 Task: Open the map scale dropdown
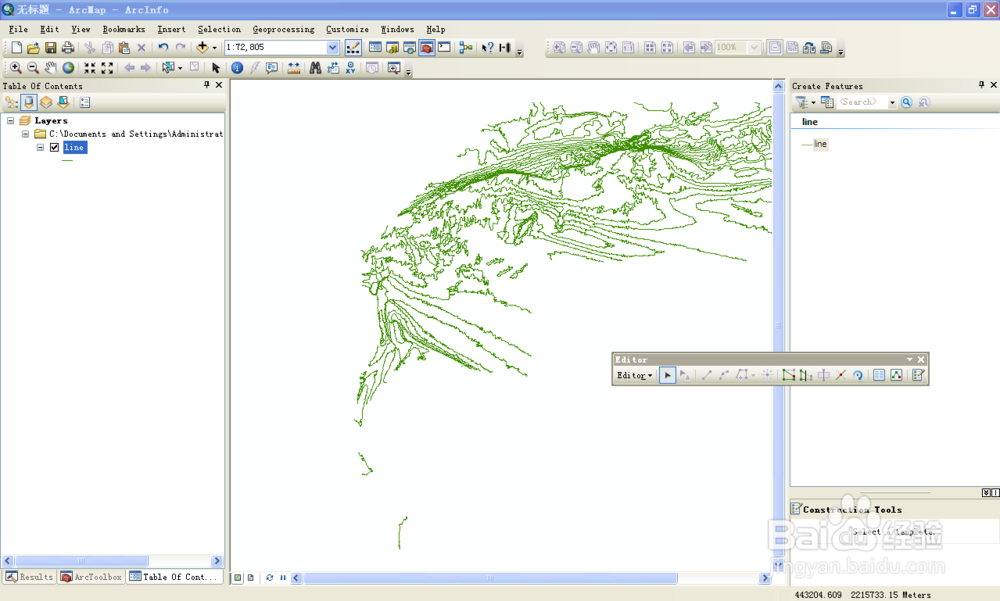click(x=332, y=47)
